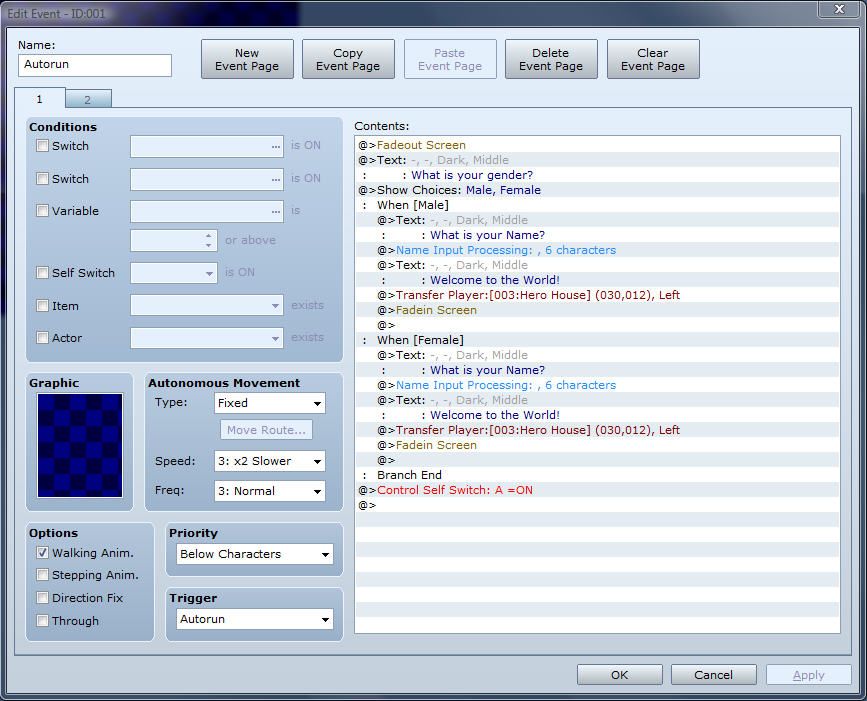
Task: Select event page tab 1
Action: tap(40, 99)
